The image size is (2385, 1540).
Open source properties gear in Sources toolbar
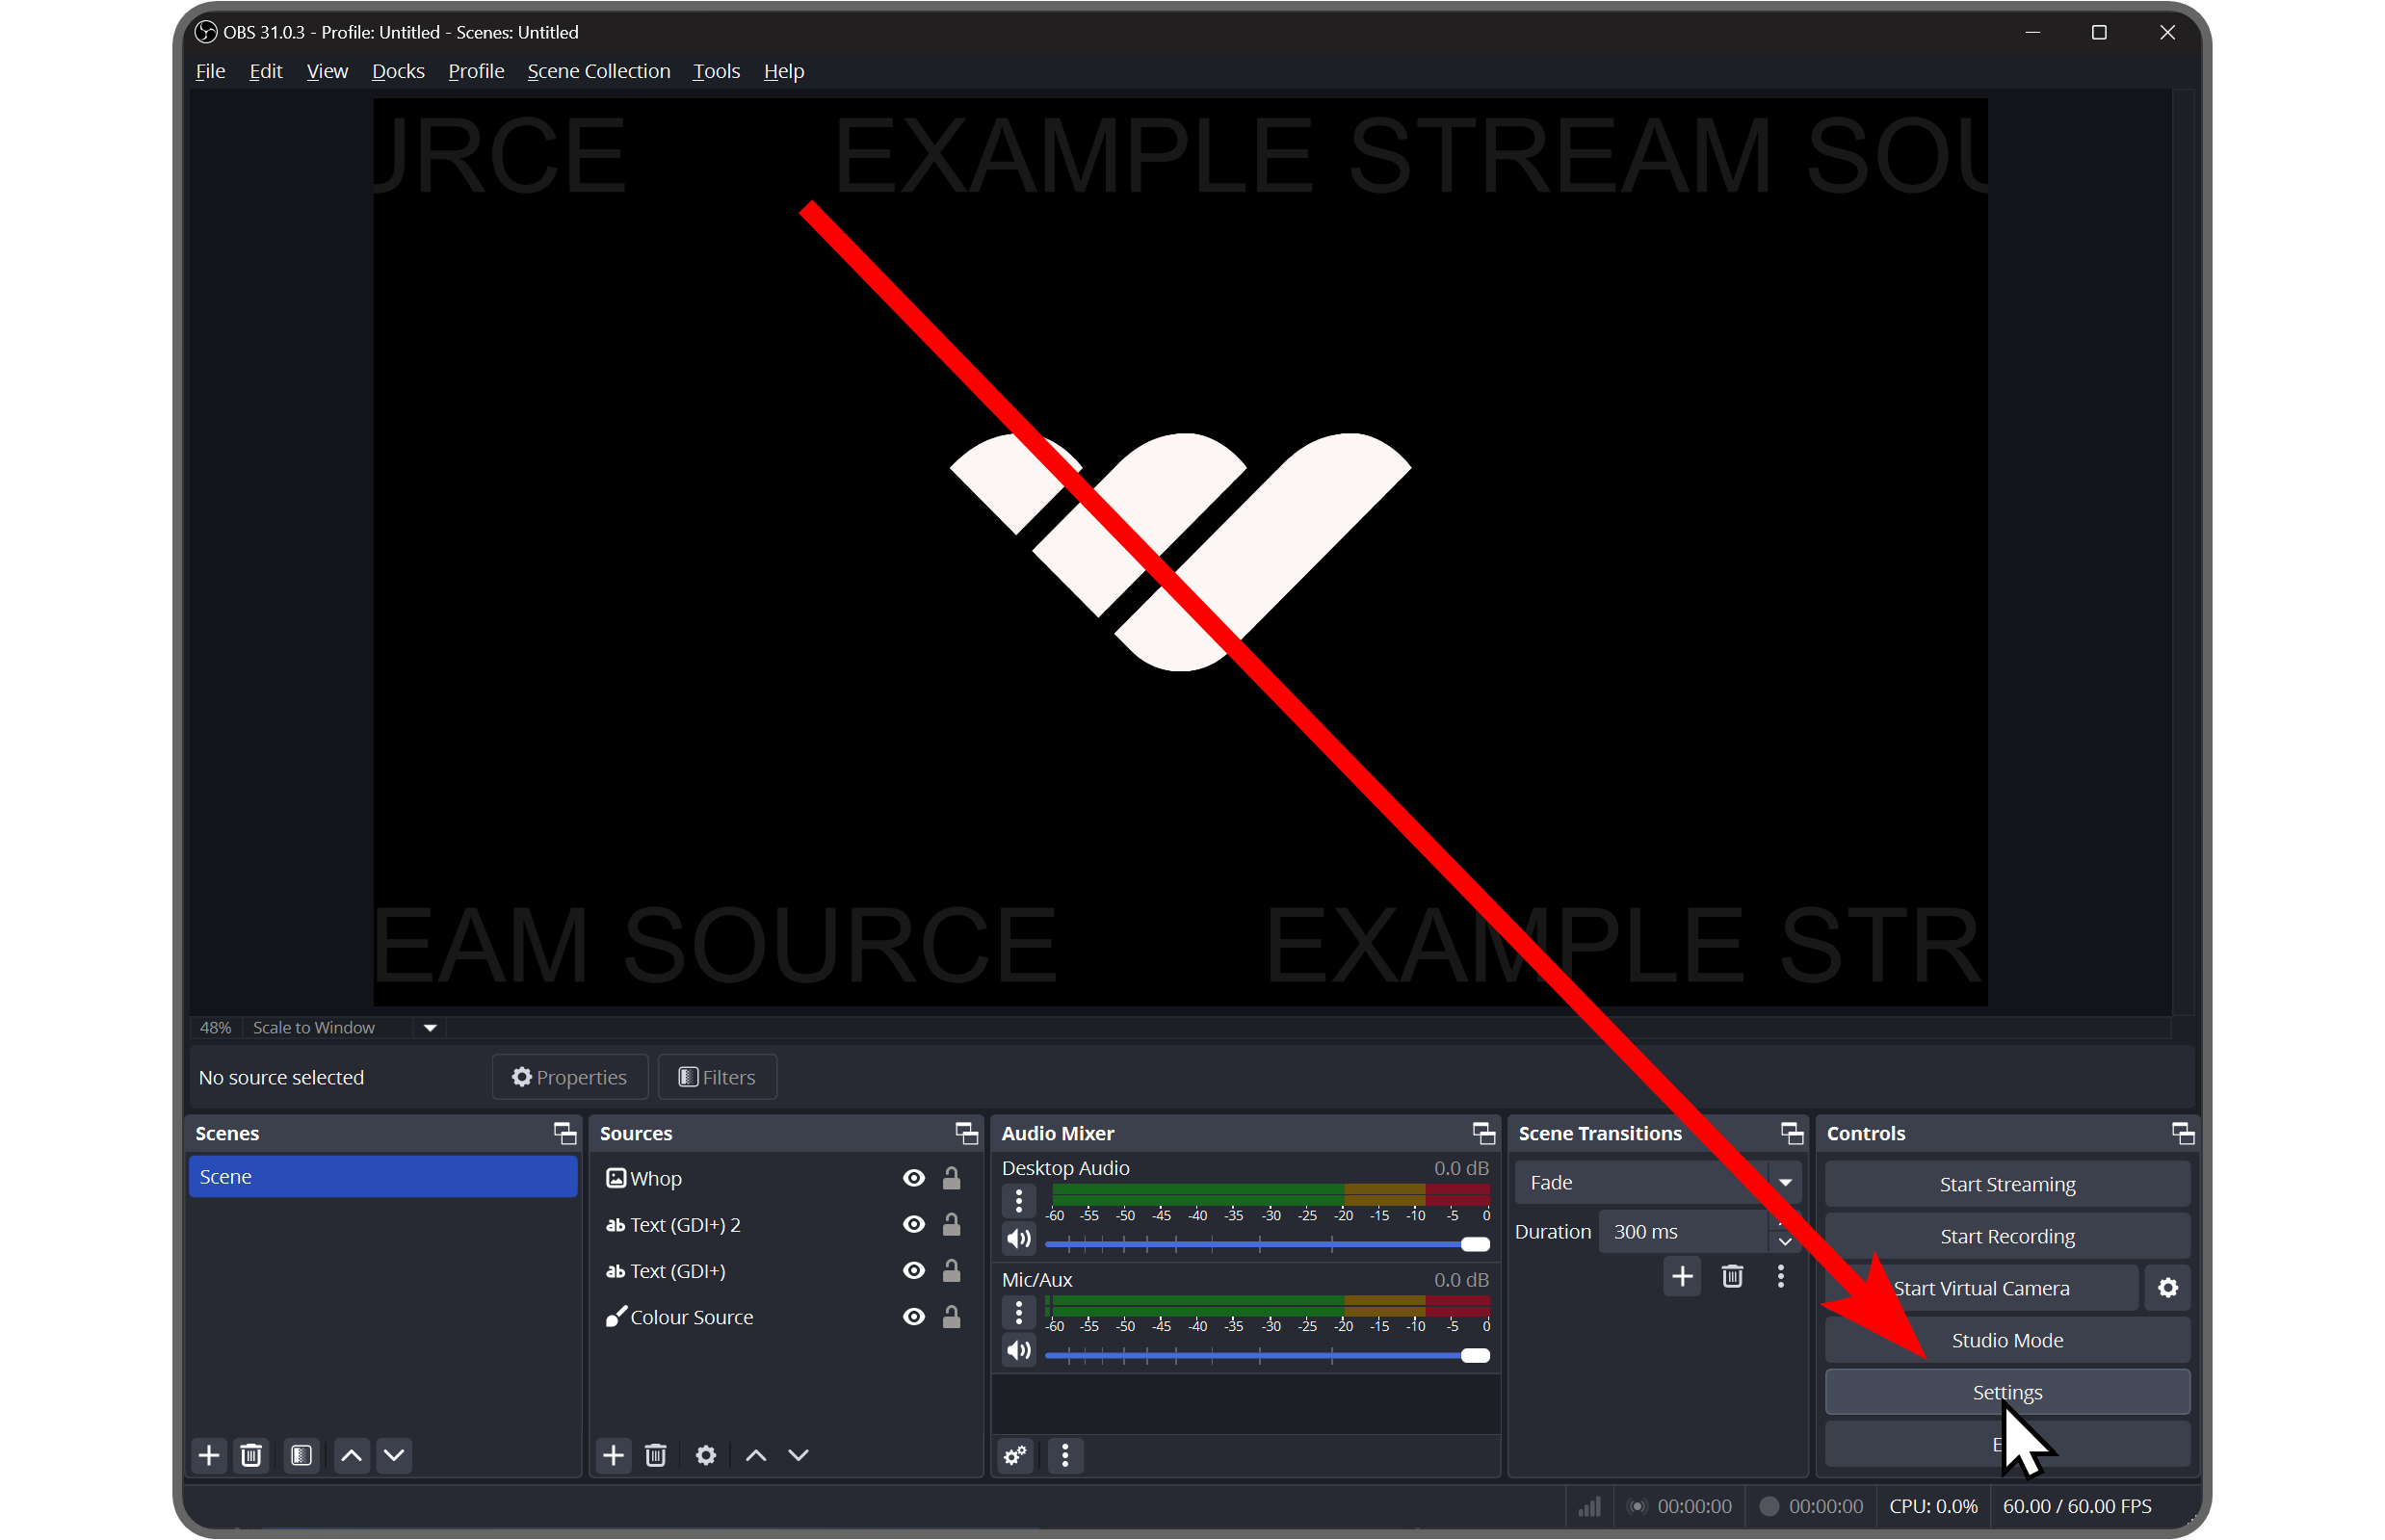705,1455
